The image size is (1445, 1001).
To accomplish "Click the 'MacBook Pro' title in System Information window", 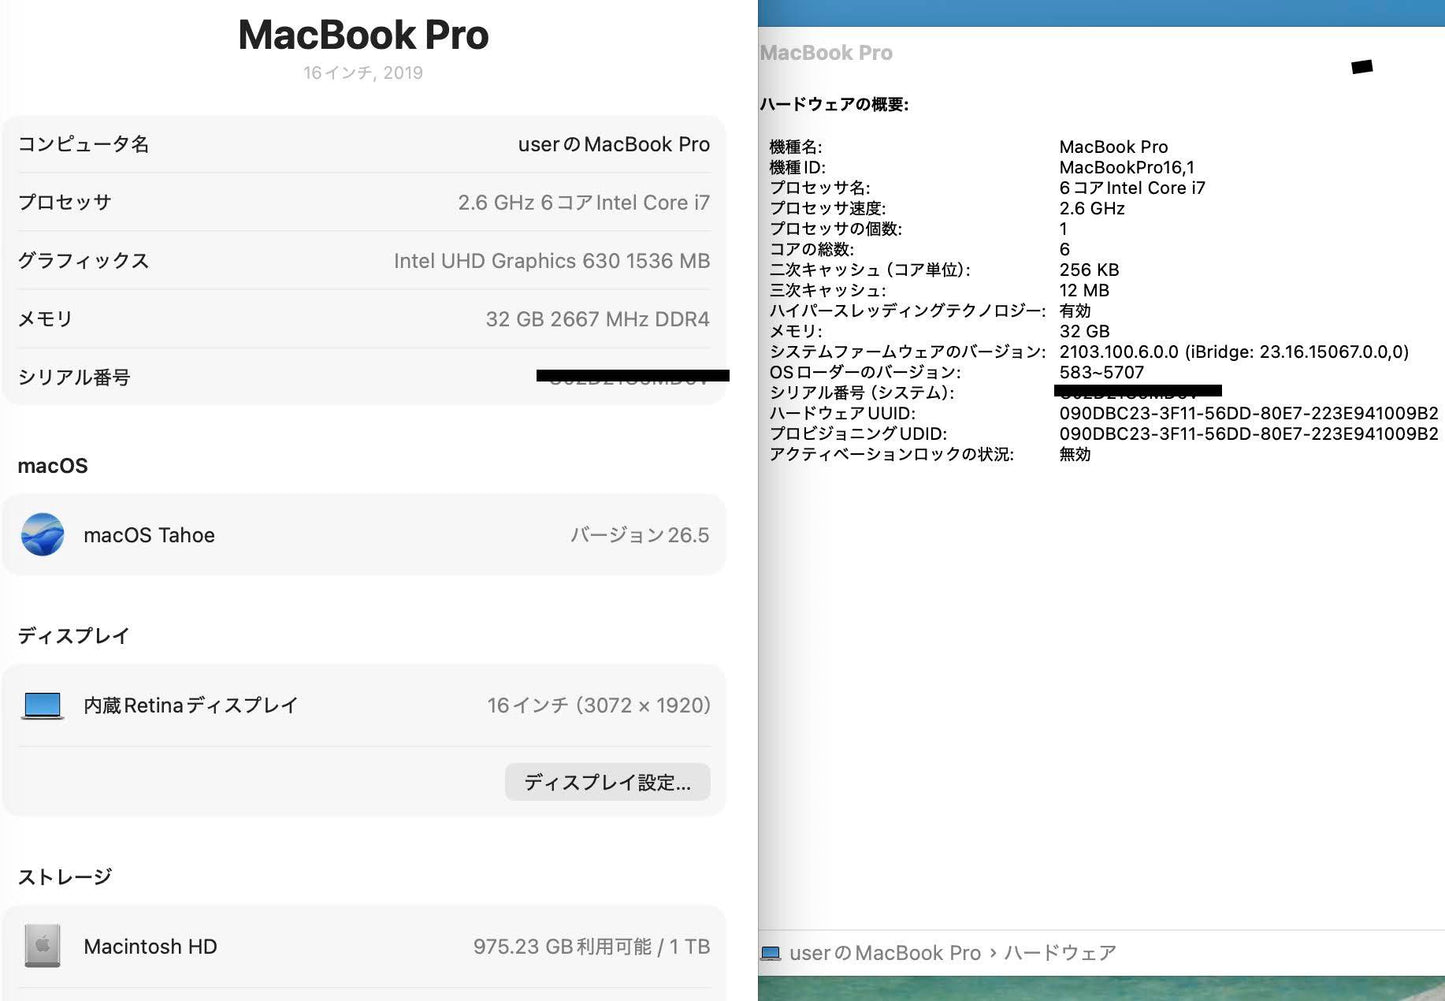I will [x=826, y=53].
